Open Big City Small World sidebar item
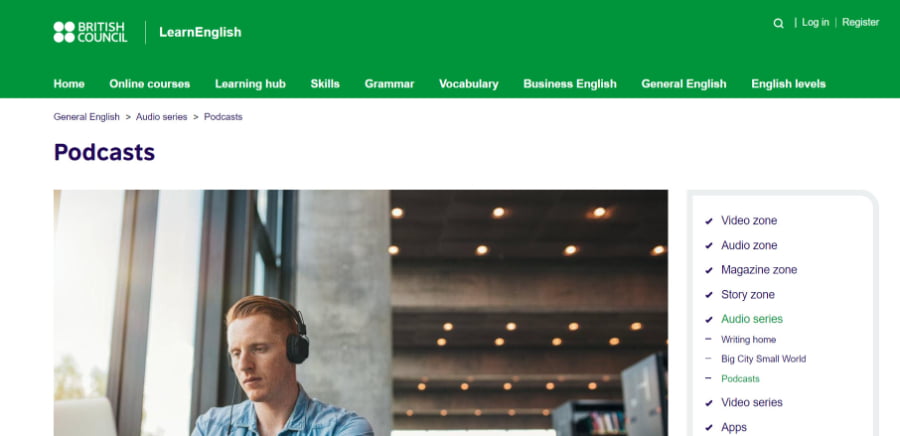This screenshot has height=436, width=900. pos(763,359)
